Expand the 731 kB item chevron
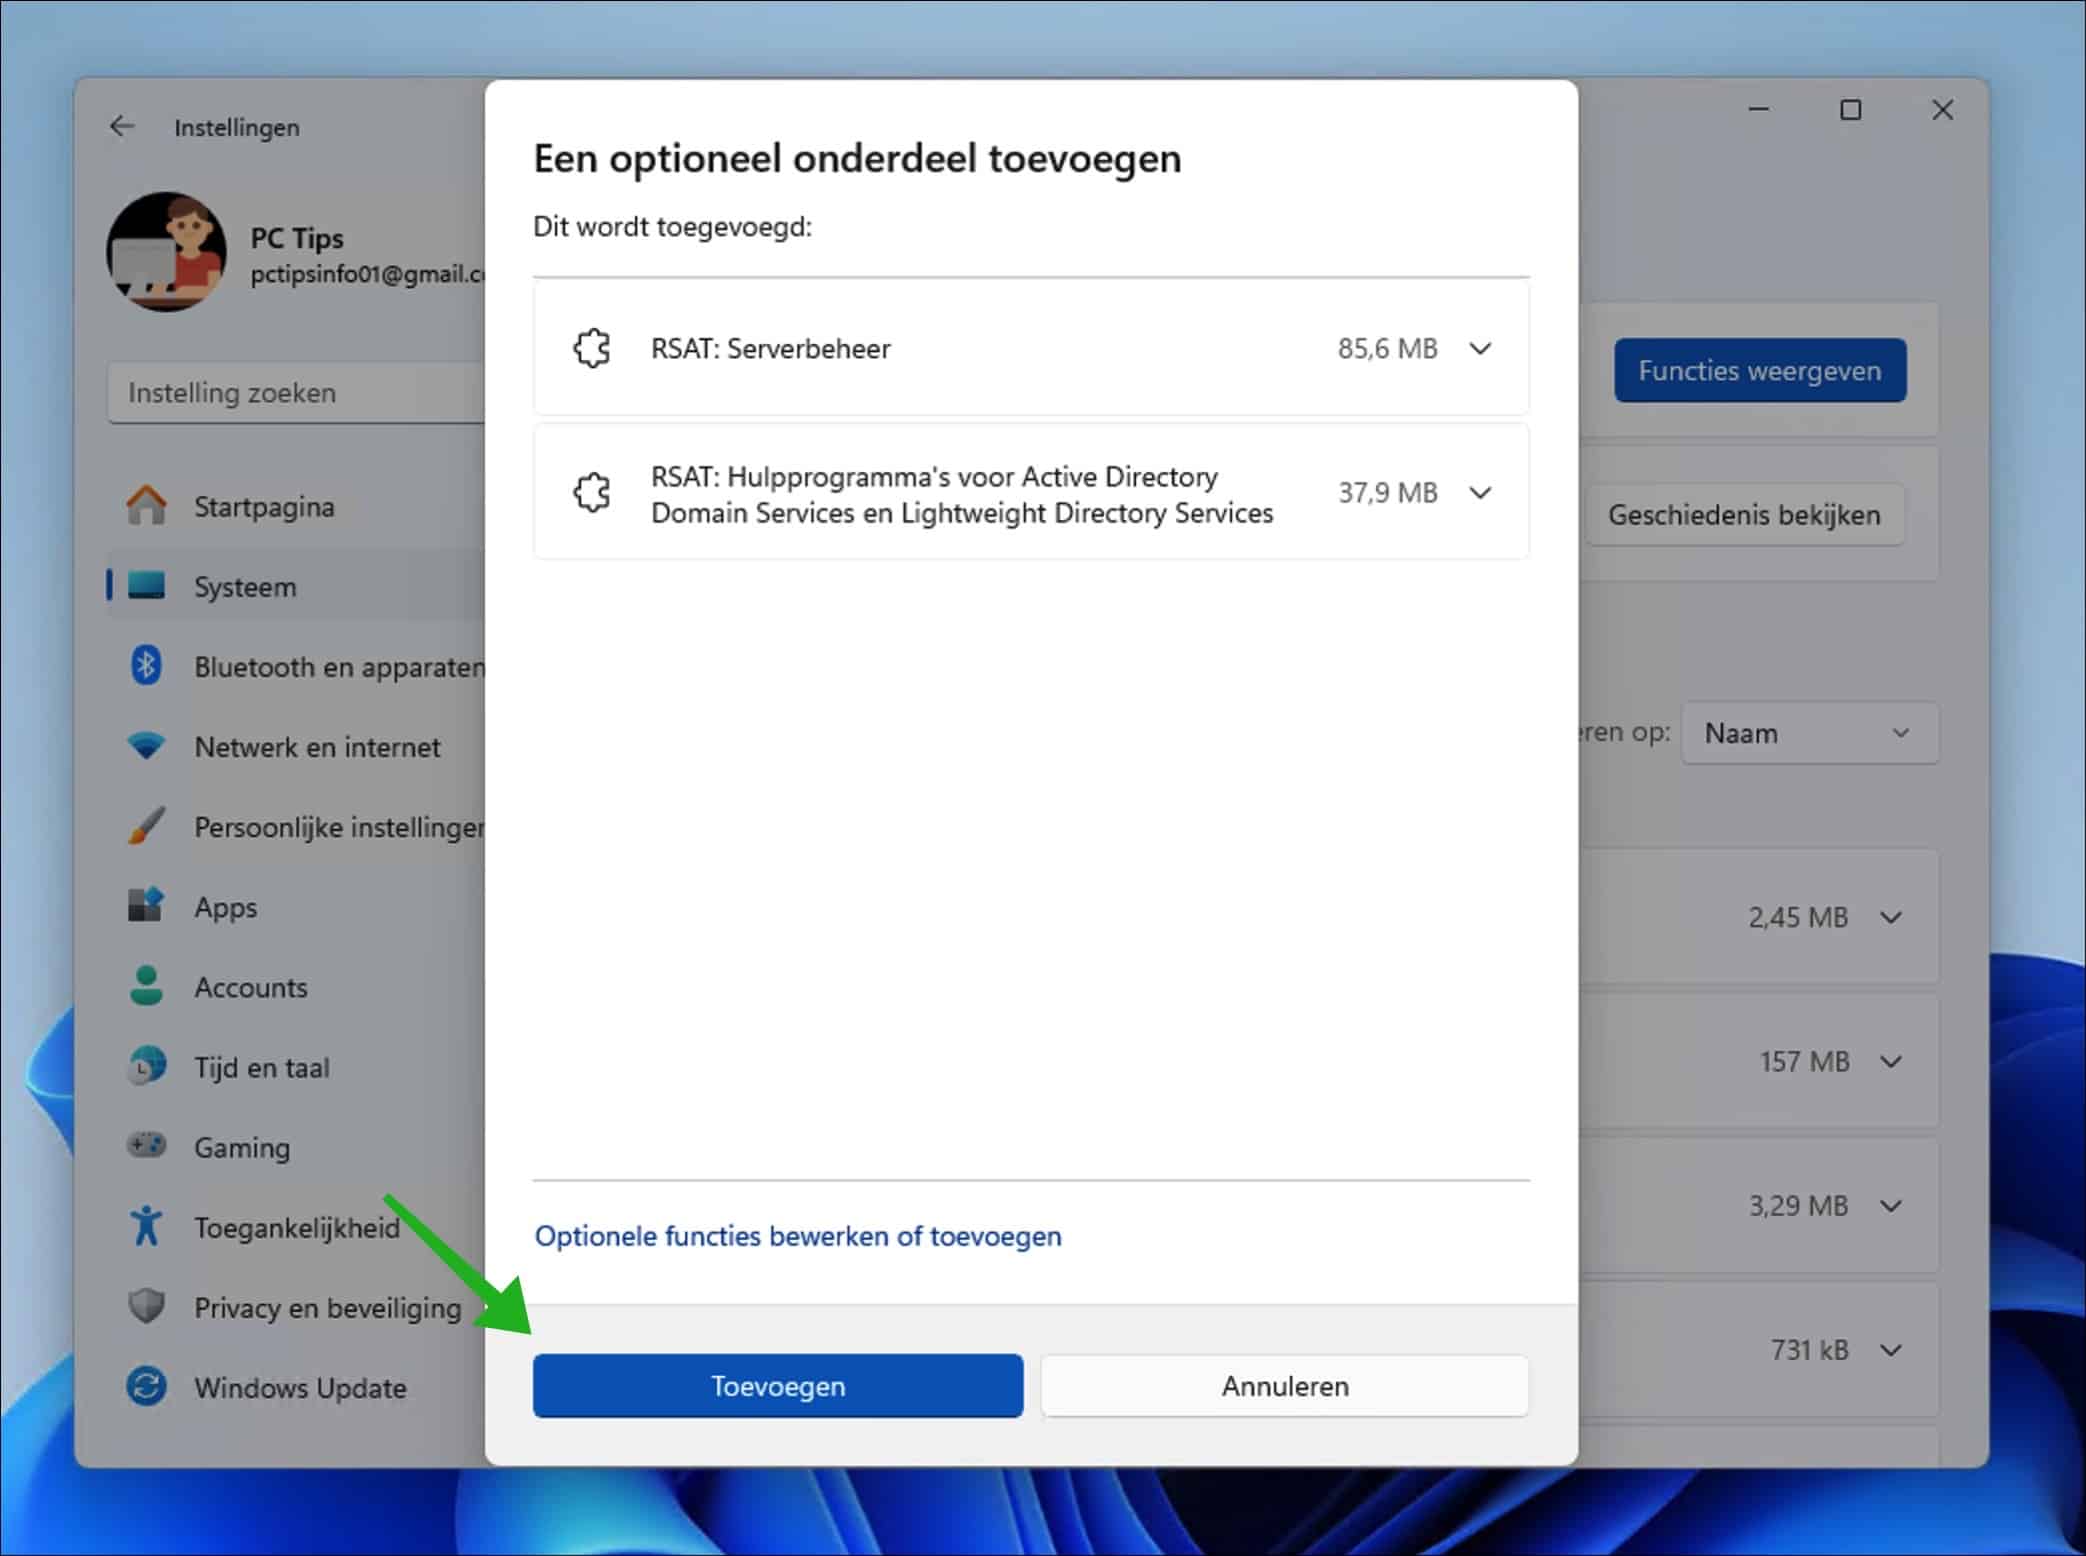Viewport: 2086px width, 1556px height. coord(1890,1350)
